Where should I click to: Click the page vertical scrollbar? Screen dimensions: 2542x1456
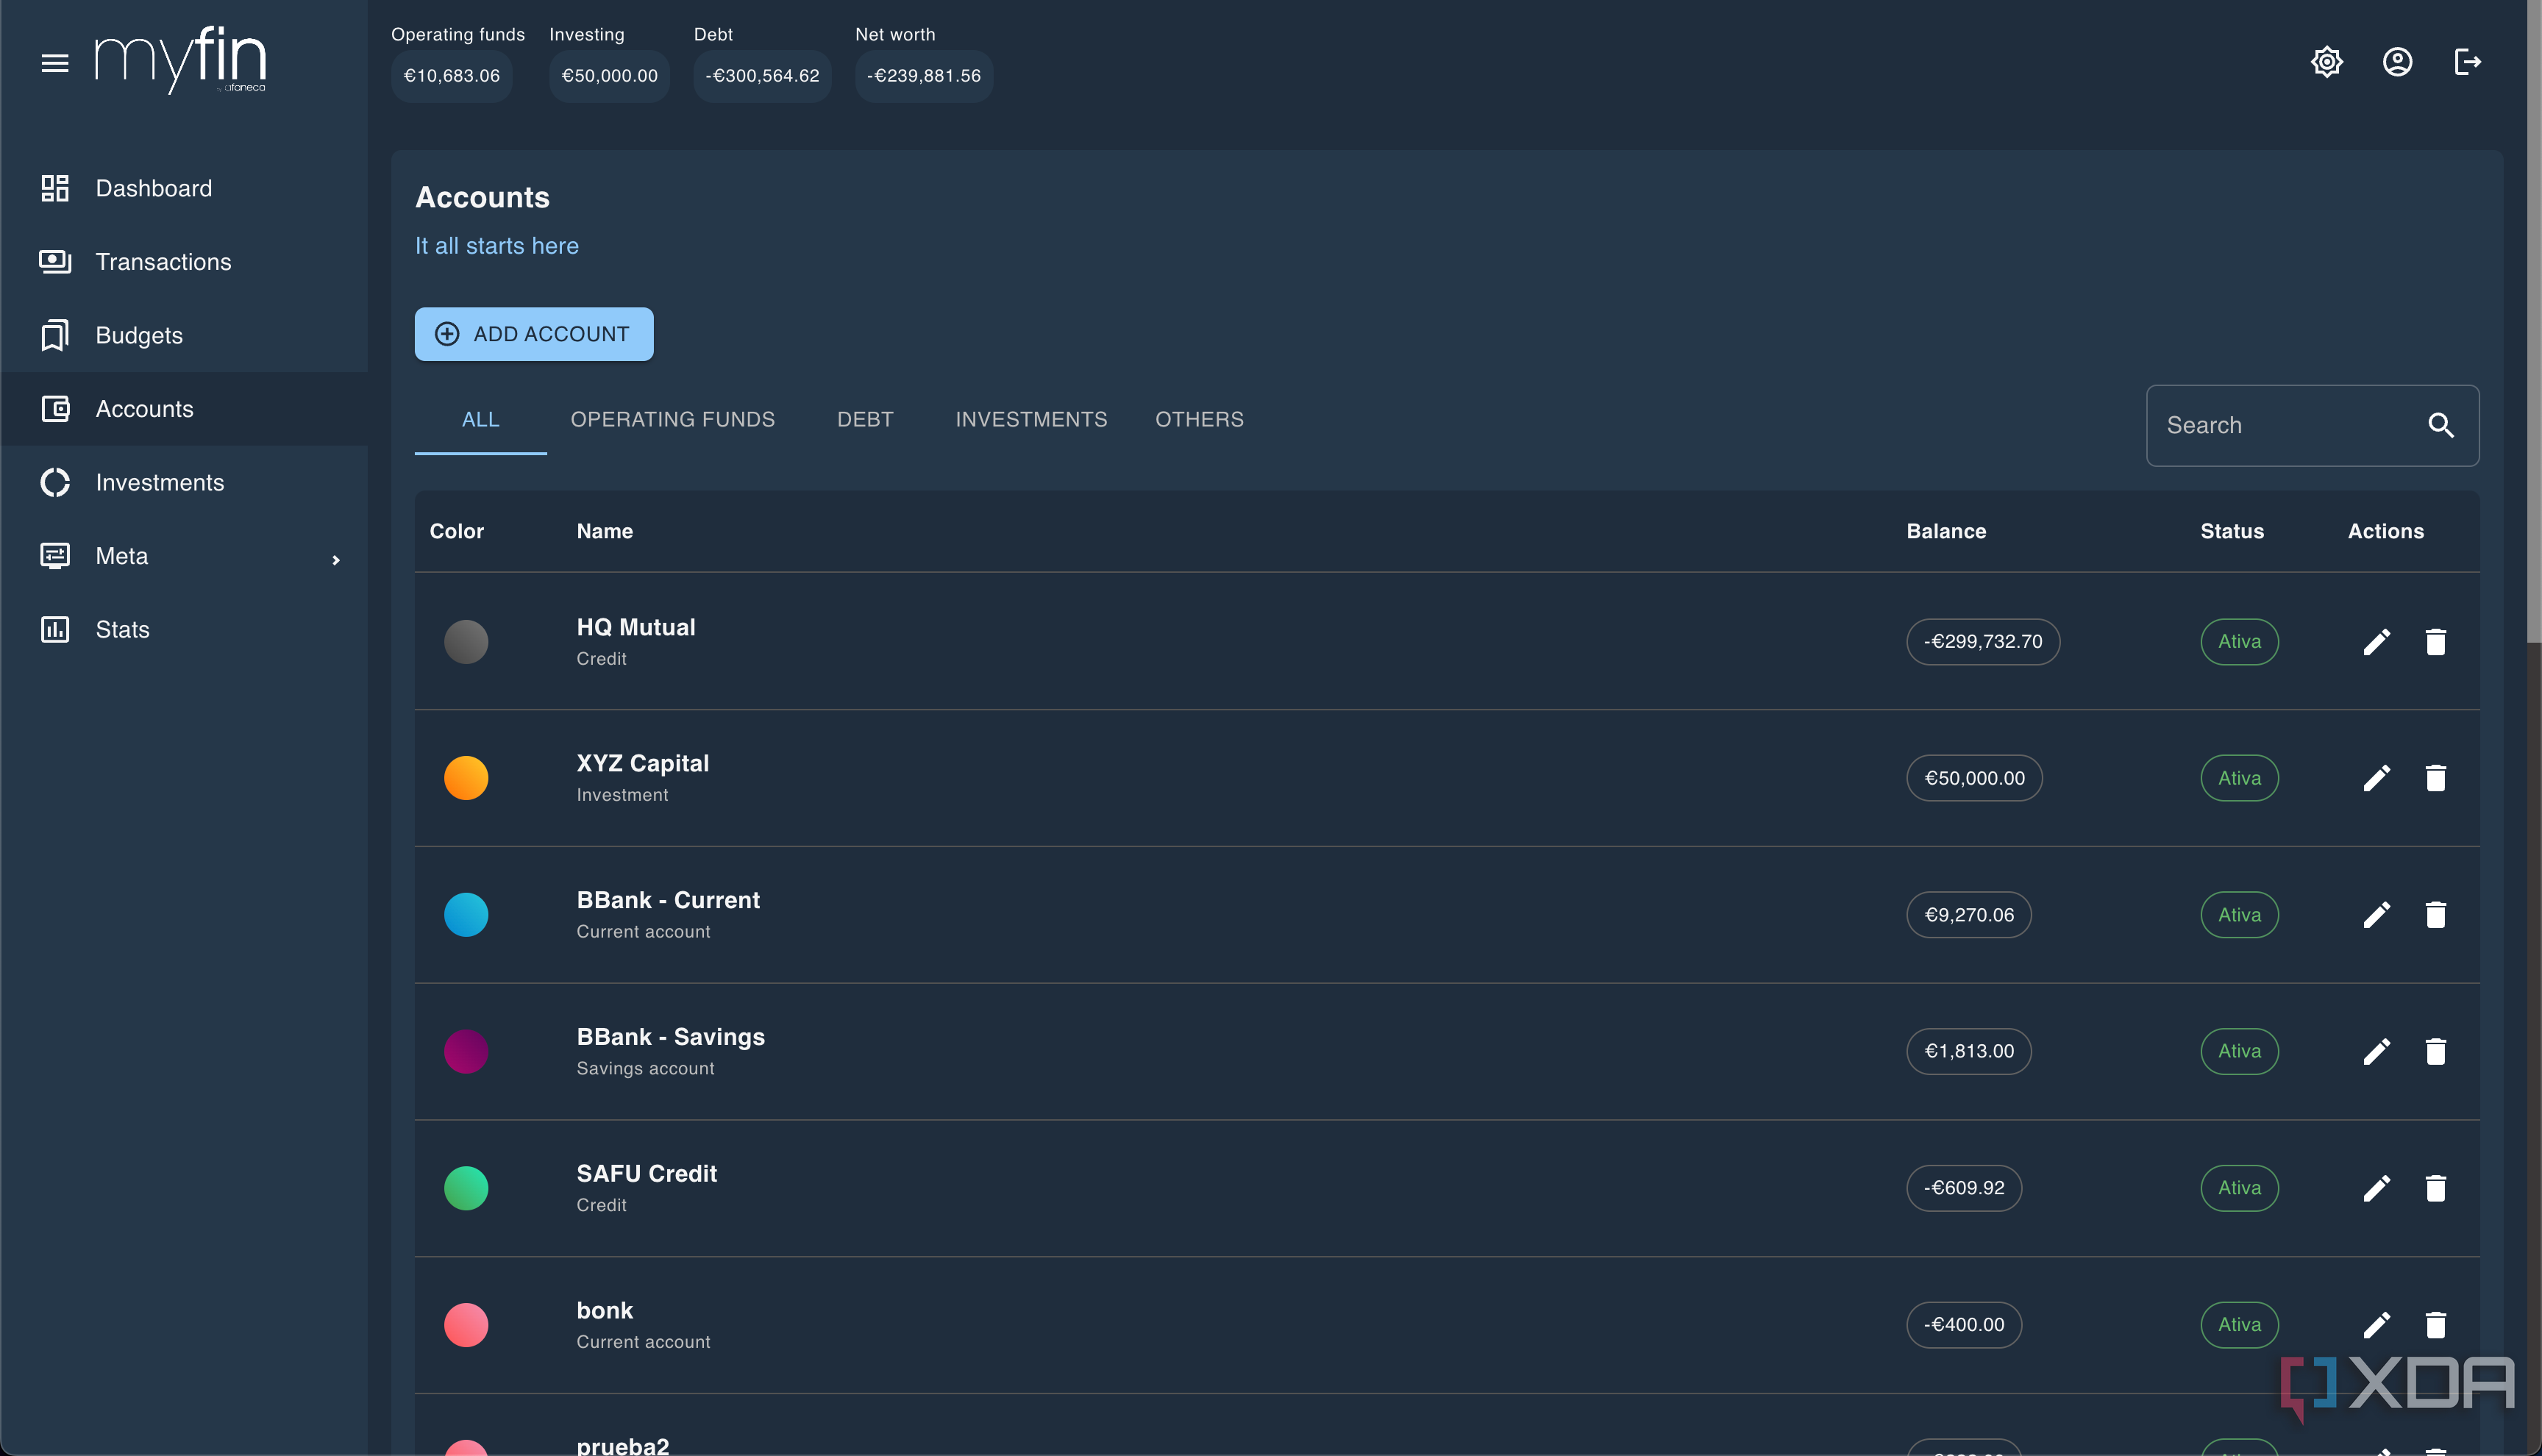(2534, 320)
